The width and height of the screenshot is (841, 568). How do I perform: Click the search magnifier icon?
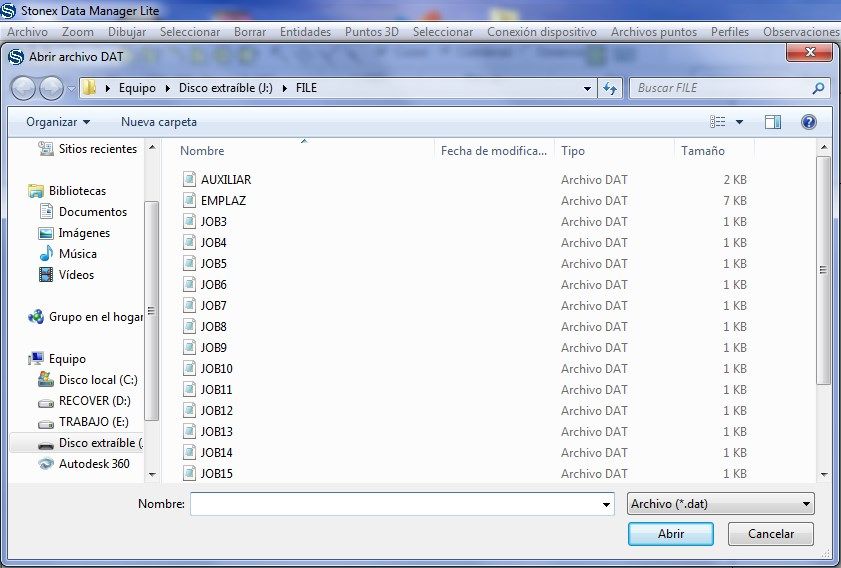click(x=818, y=88)
